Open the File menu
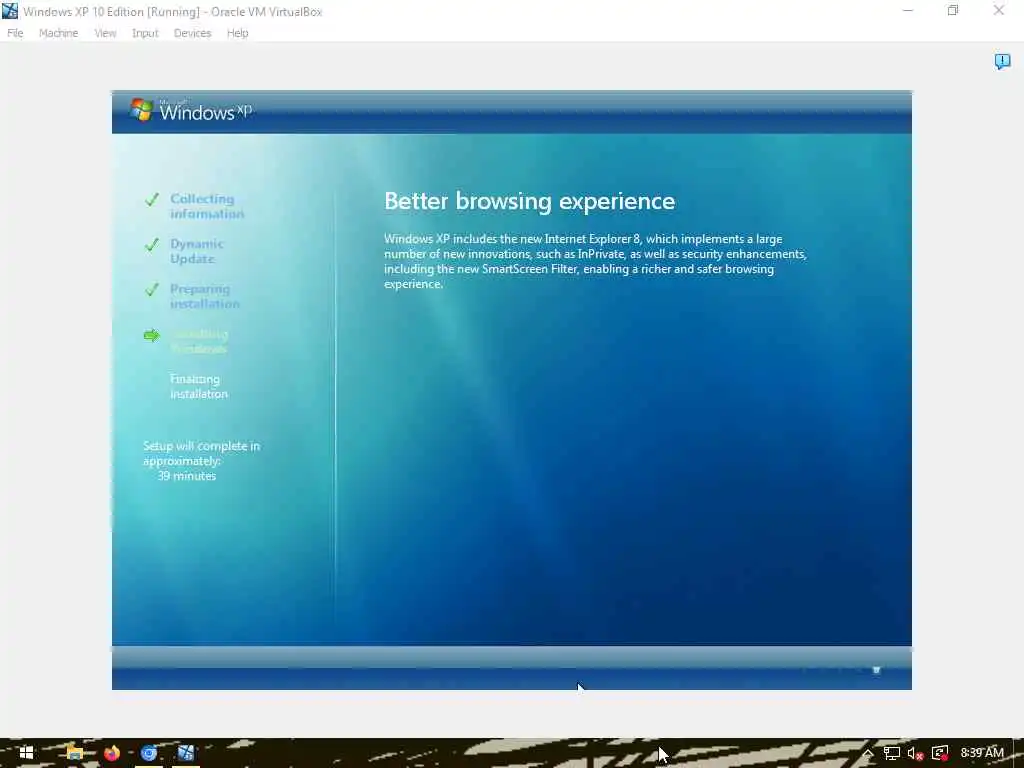This screenshot has height=768, width=1024. click(15, 33)
